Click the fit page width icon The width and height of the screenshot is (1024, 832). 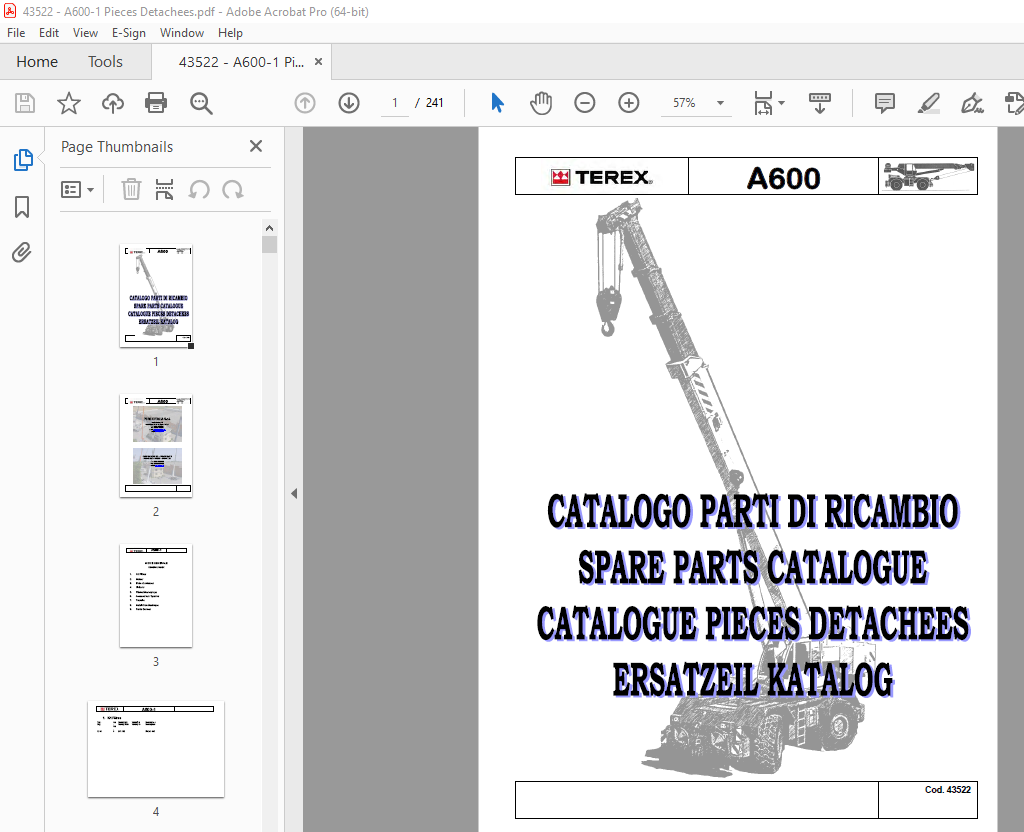763,103
